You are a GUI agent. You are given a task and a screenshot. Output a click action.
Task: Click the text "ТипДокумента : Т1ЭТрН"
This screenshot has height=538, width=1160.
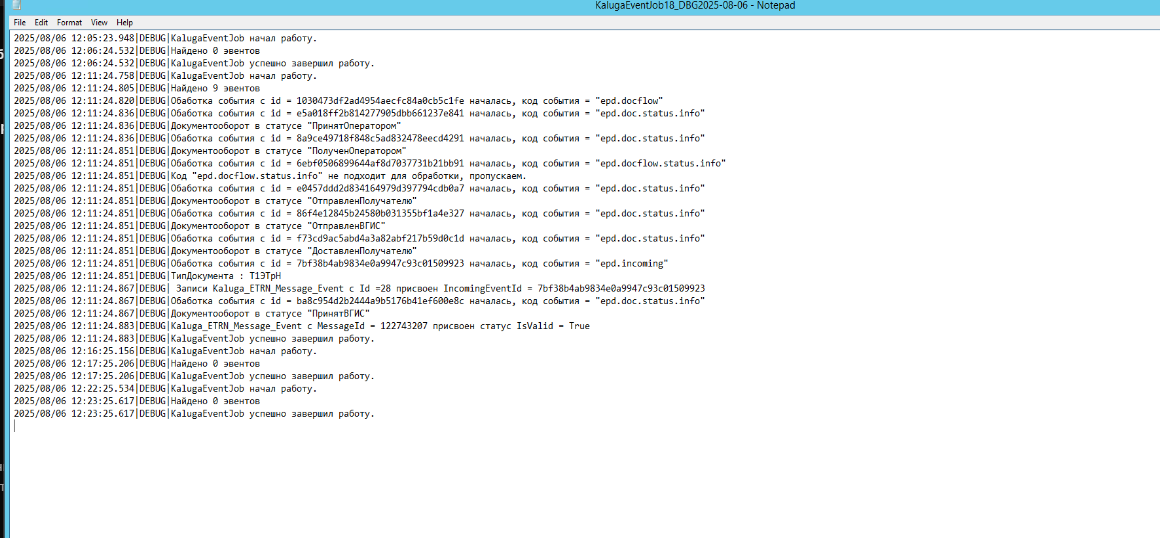click(x=226, y=275)
